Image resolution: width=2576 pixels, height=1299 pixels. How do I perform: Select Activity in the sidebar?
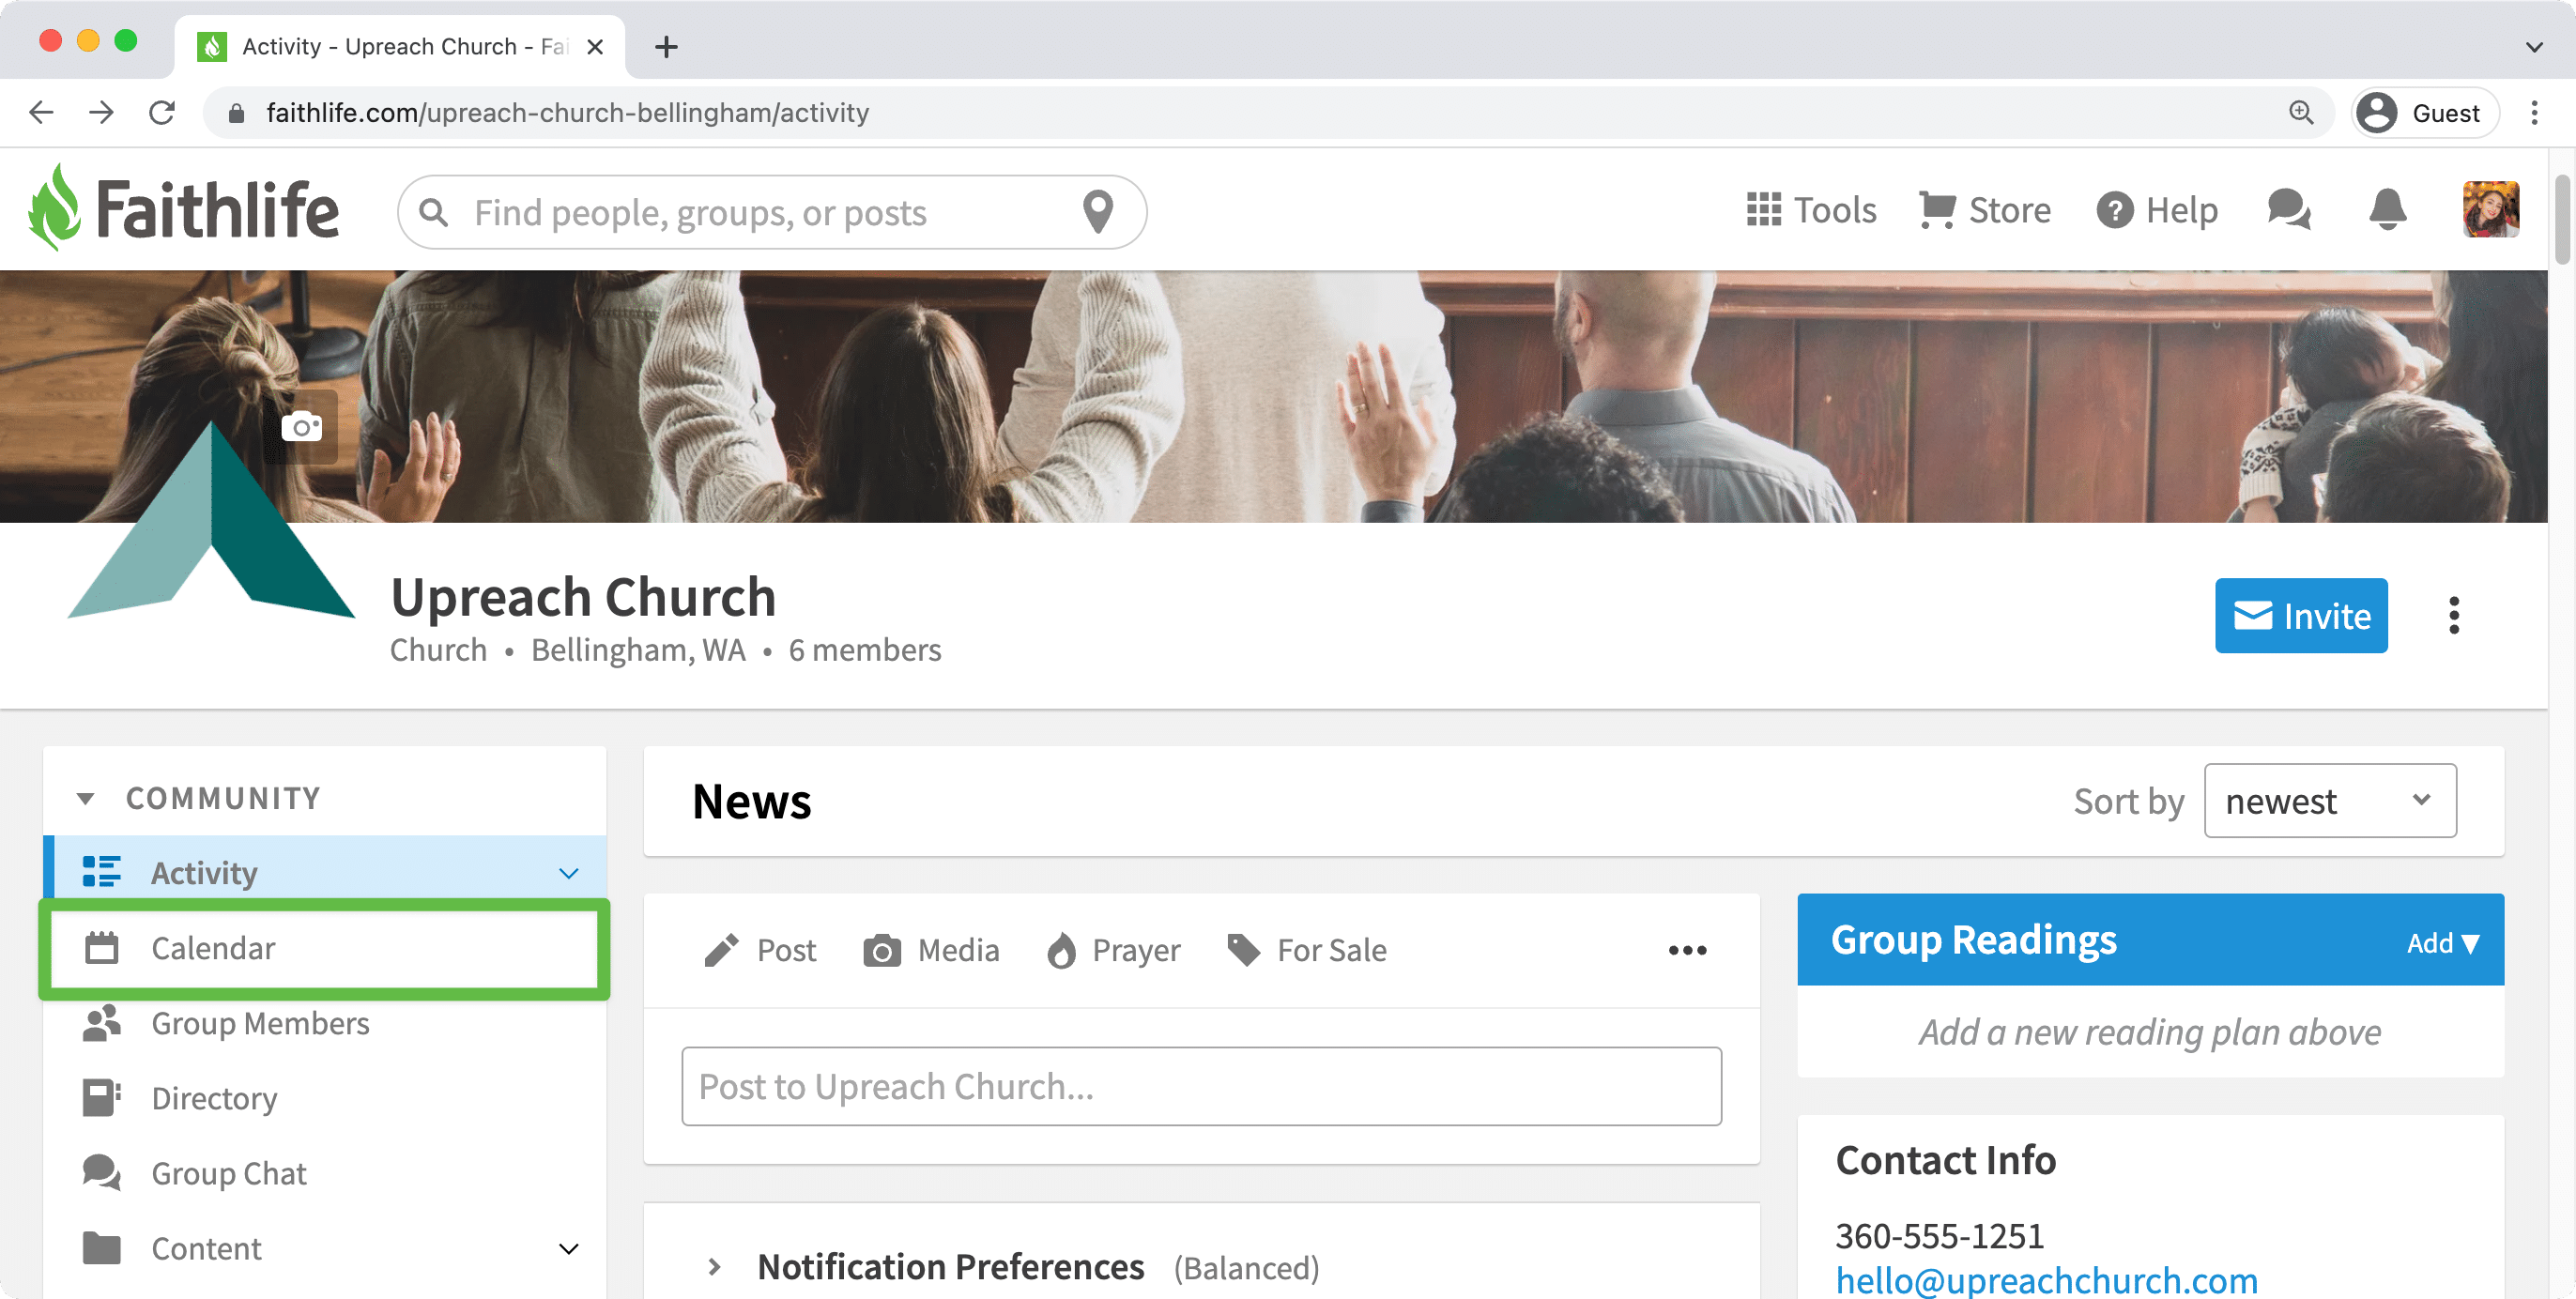(325, 873)
